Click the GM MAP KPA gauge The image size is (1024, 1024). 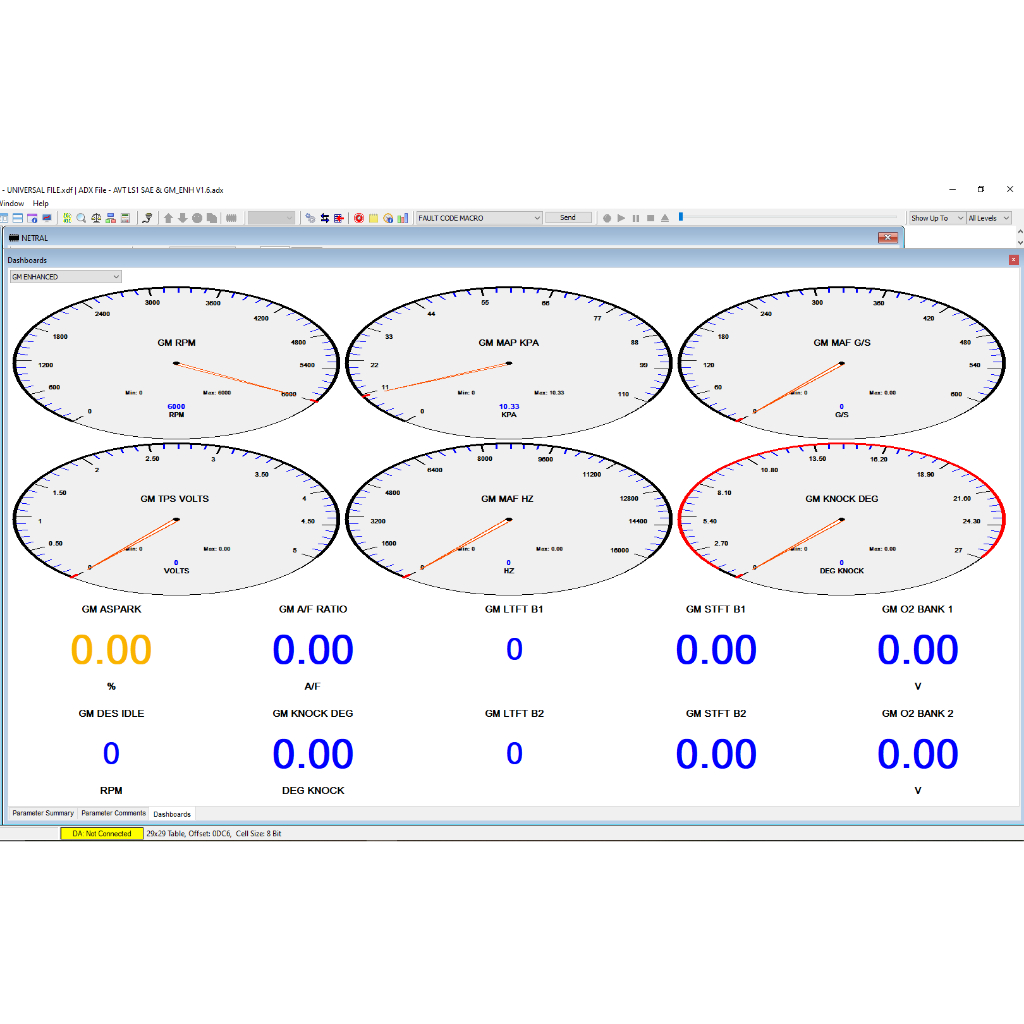[509, 362]
